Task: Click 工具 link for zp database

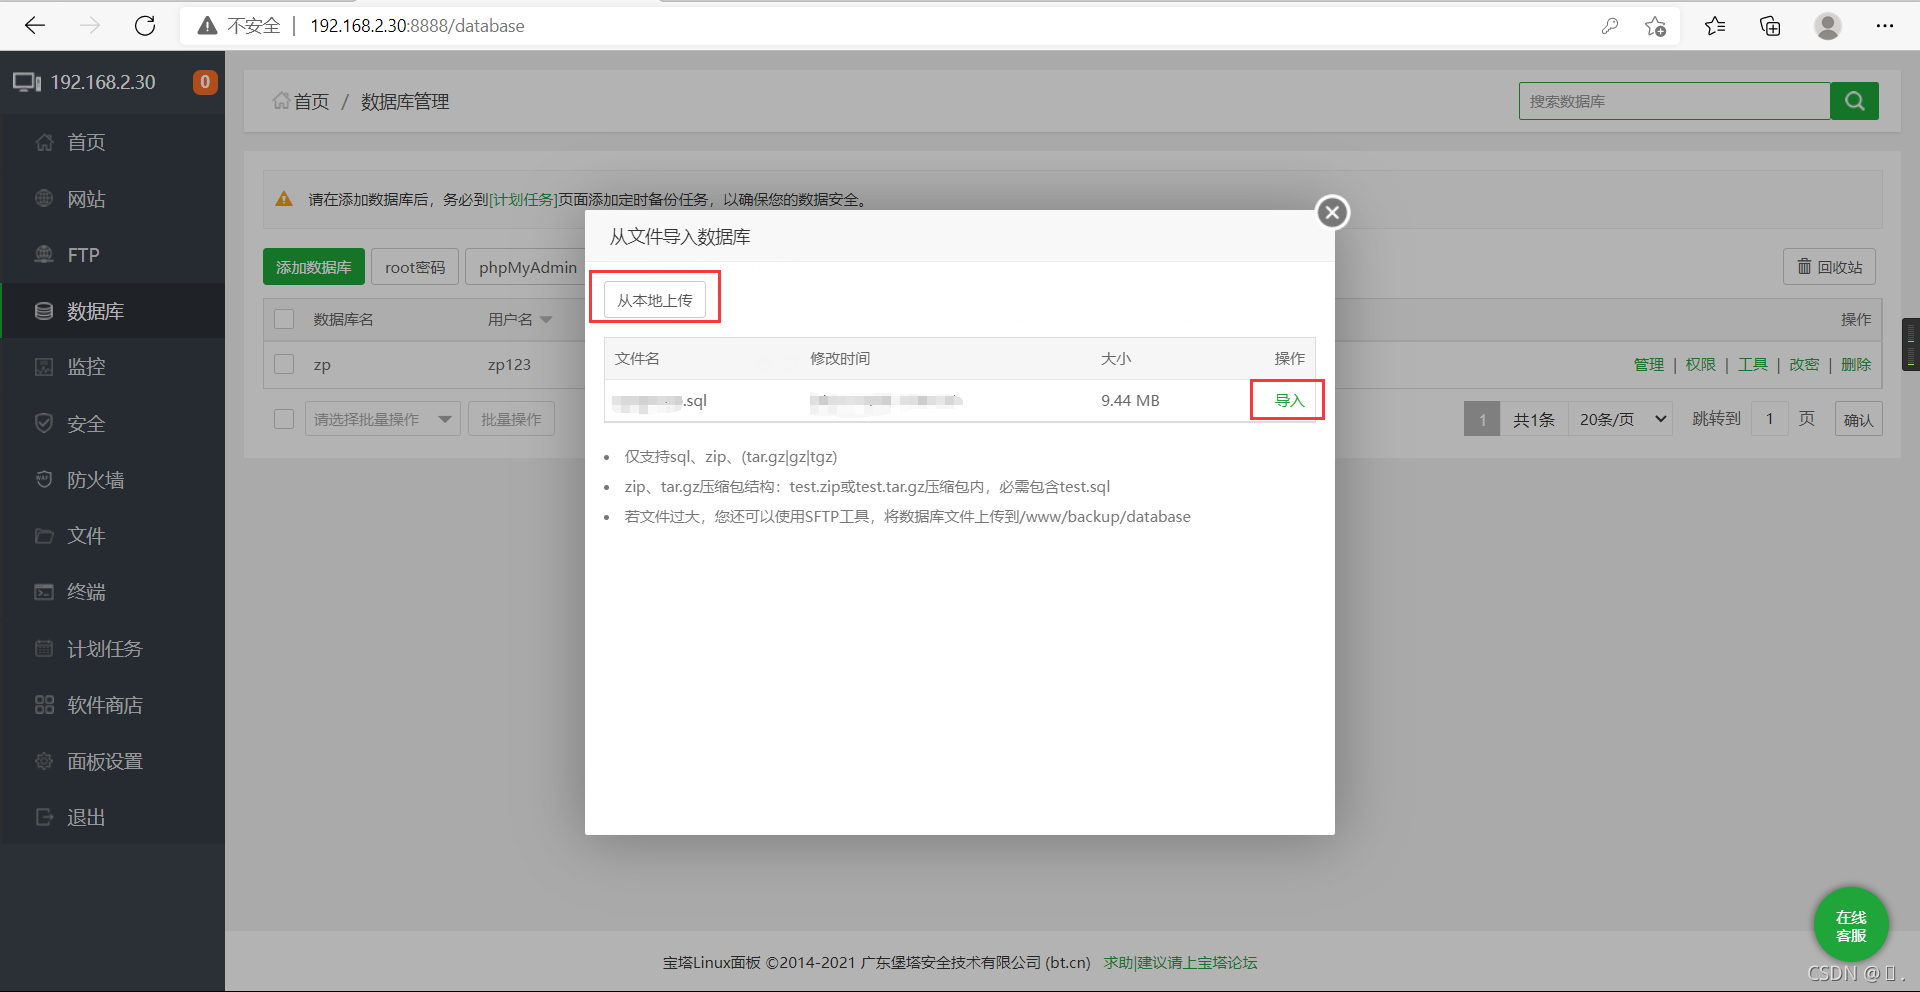Action: (1752, 364)
